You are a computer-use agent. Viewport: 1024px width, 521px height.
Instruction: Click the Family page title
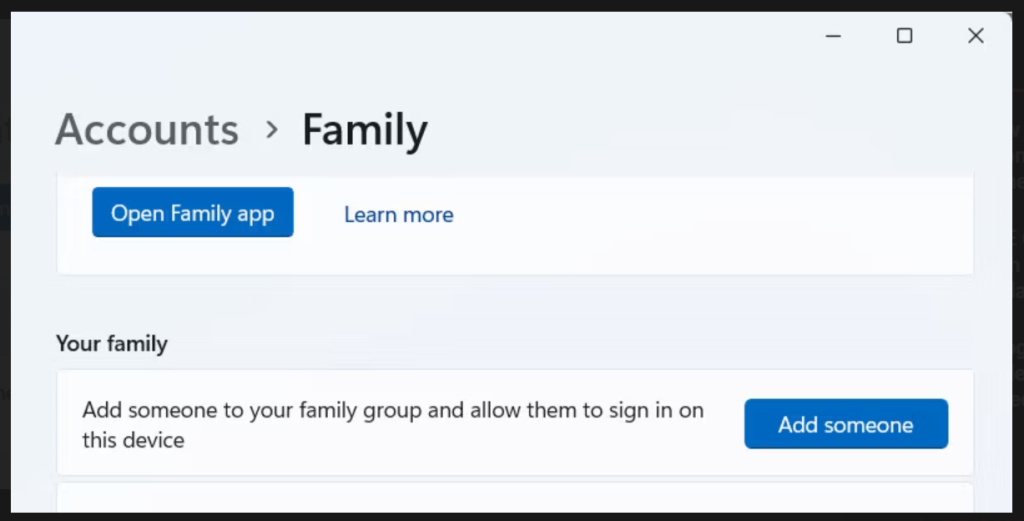(x=365, y=130)
